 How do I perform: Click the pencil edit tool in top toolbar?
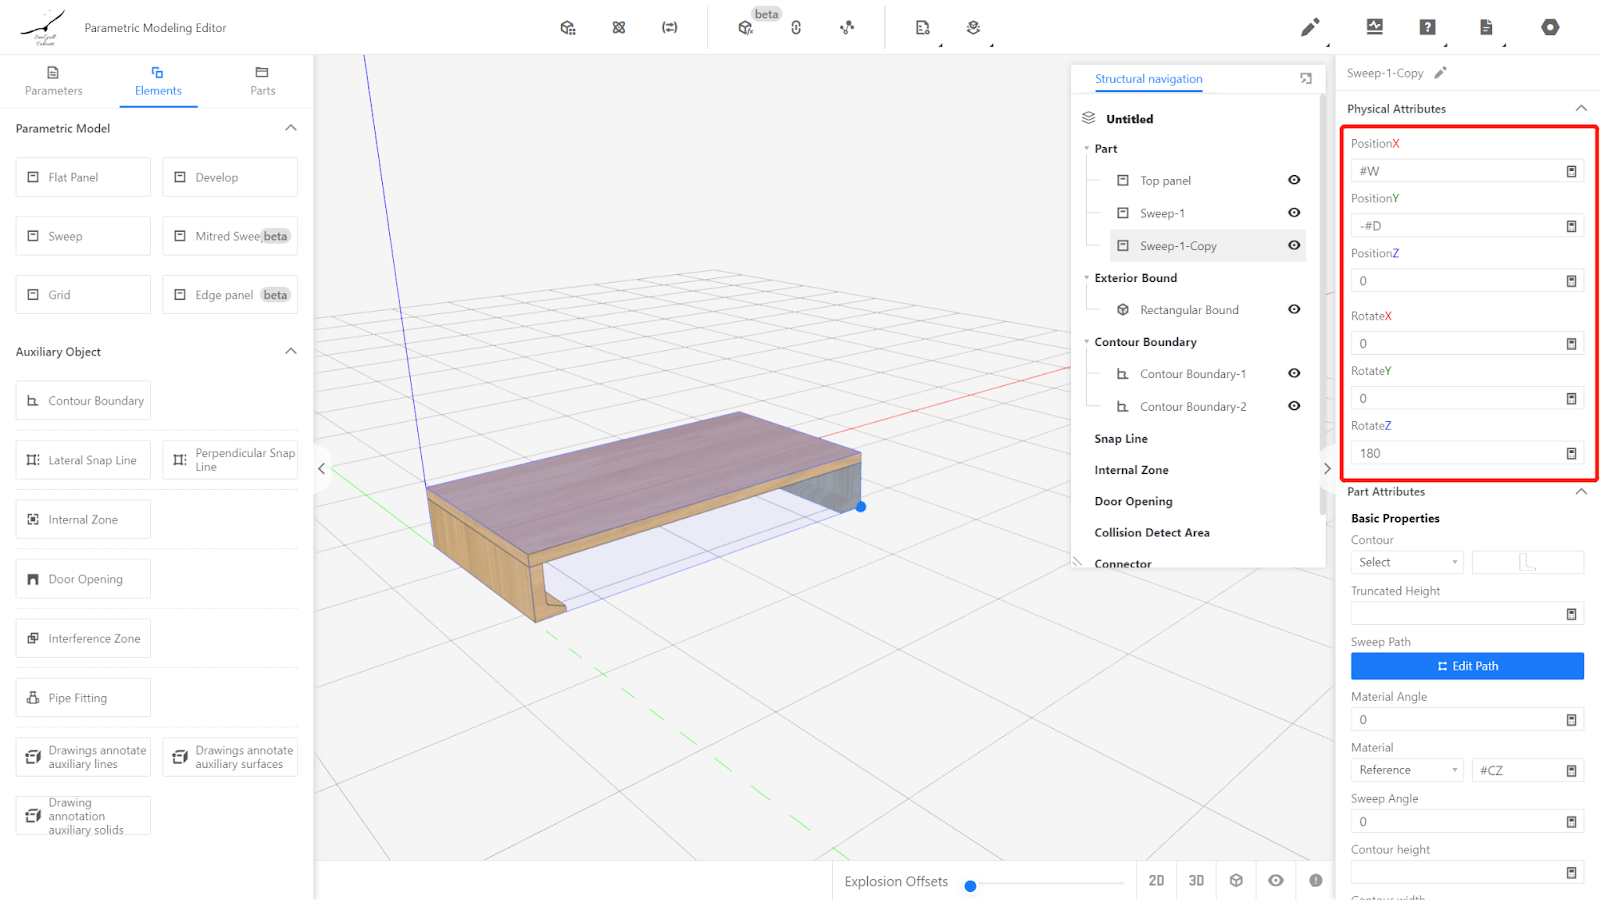(x=1309, y=28)
